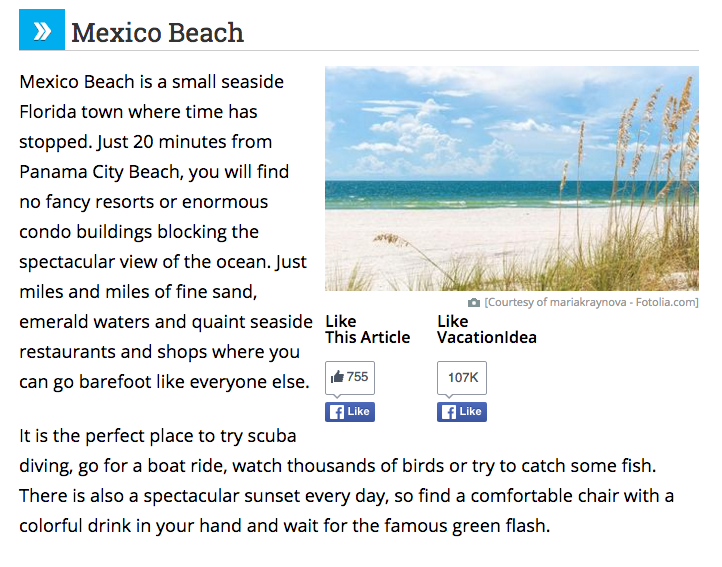Open the Mexico Beach heading

[157, 33]
